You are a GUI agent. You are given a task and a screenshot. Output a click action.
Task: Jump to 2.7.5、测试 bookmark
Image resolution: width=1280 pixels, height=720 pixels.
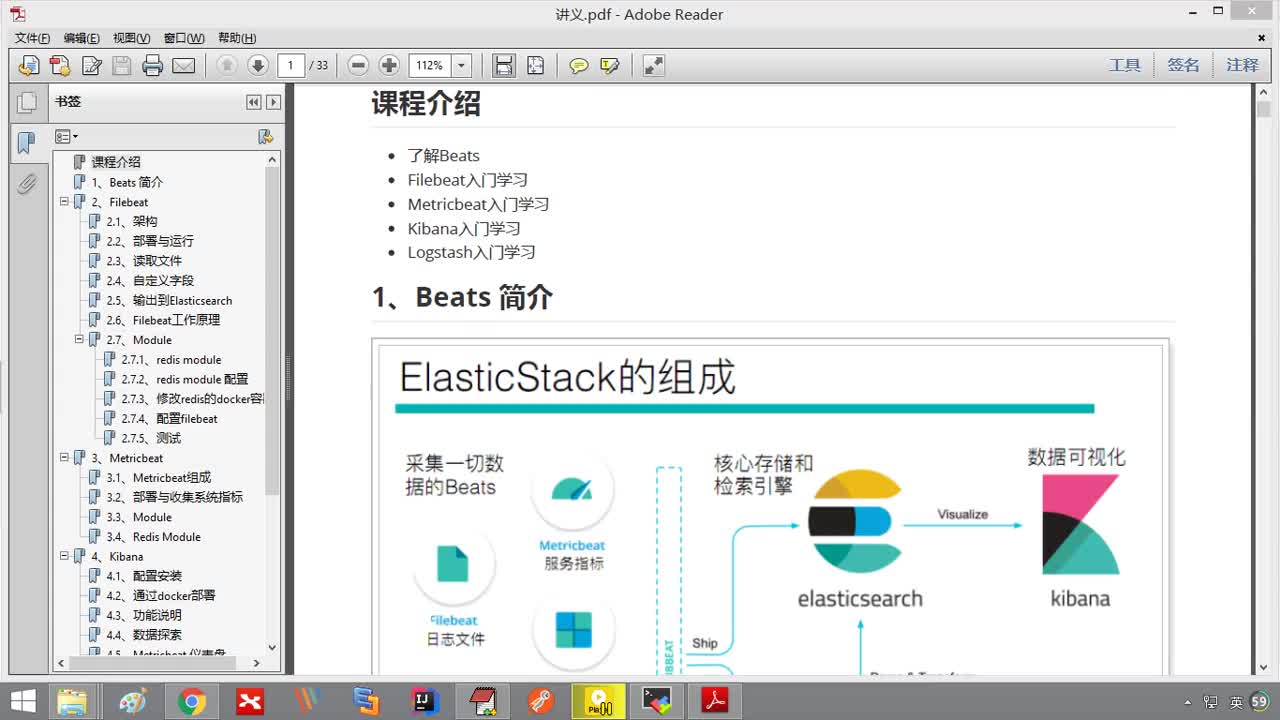pyautogui.click(x=151, y=438)
